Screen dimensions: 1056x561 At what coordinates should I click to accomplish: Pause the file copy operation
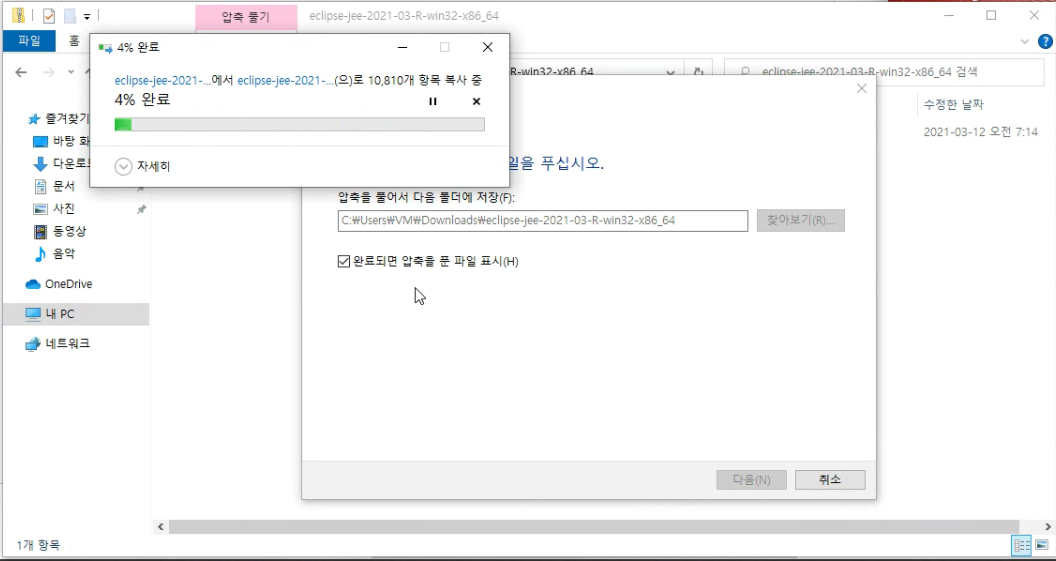[432, 102]
